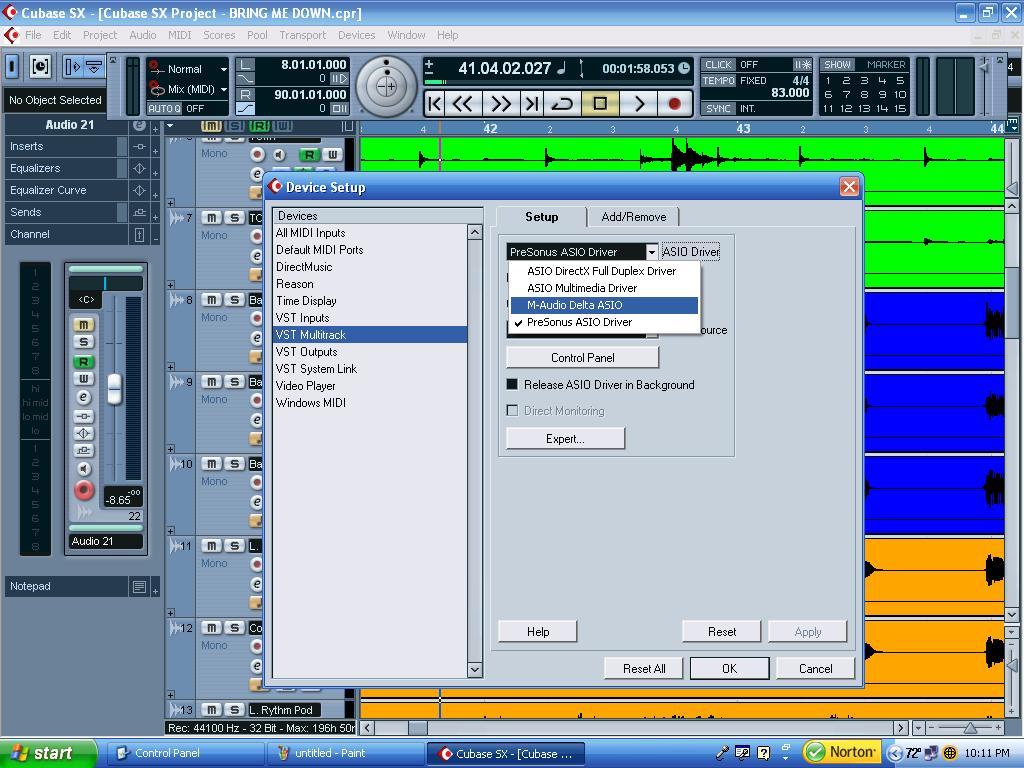
Task: Mute track 7 with M button
Action: tap(212, 217)
